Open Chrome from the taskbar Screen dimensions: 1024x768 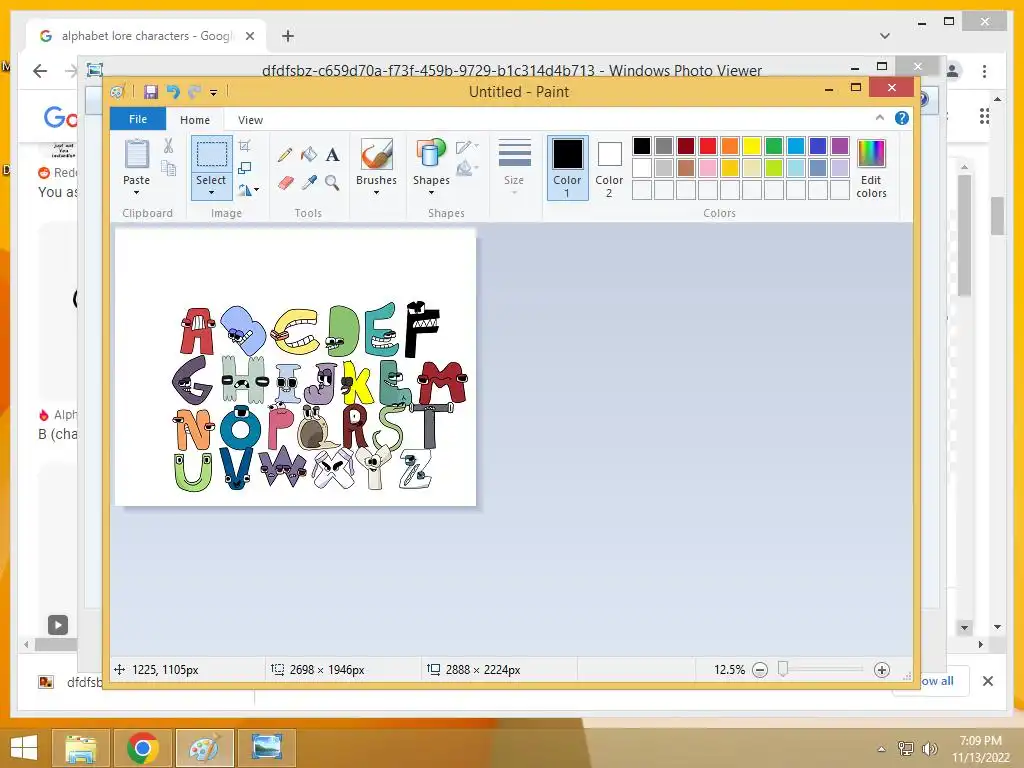tap(142, 748)
